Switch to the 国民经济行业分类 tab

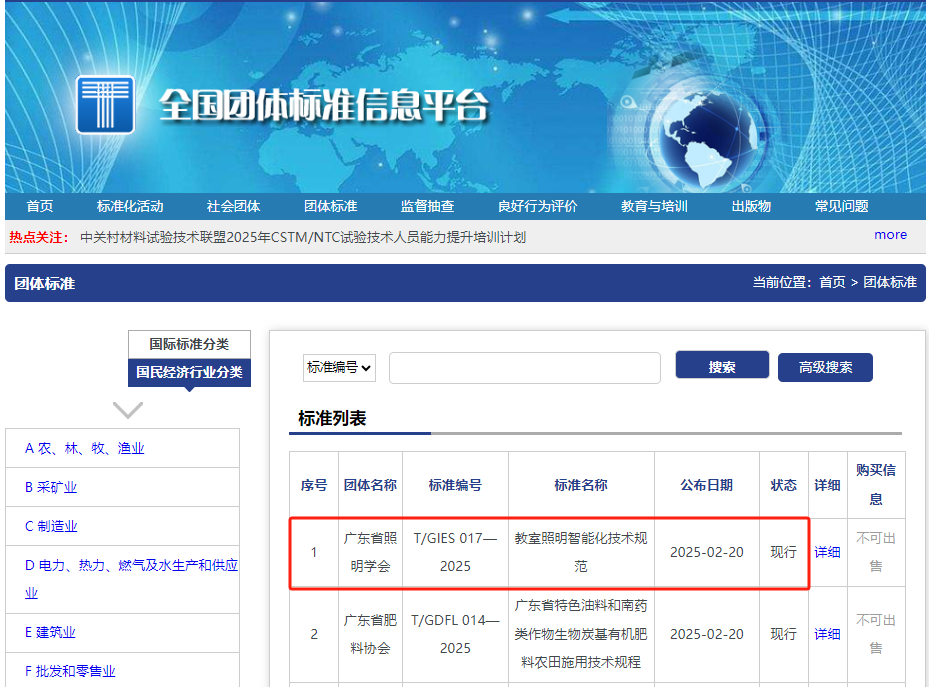click(x=190, y=373)
